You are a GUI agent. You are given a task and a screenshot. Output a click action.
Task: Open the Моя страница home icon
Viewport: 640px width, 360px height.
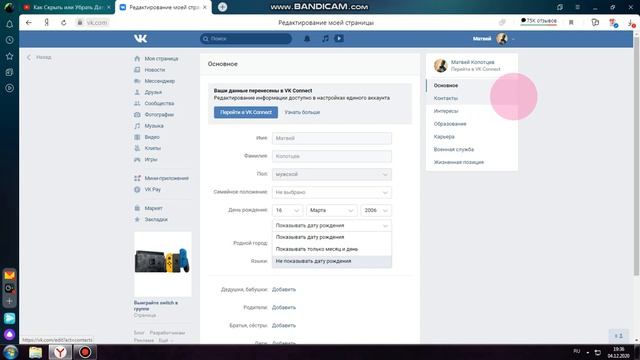(x=137, y=59)
